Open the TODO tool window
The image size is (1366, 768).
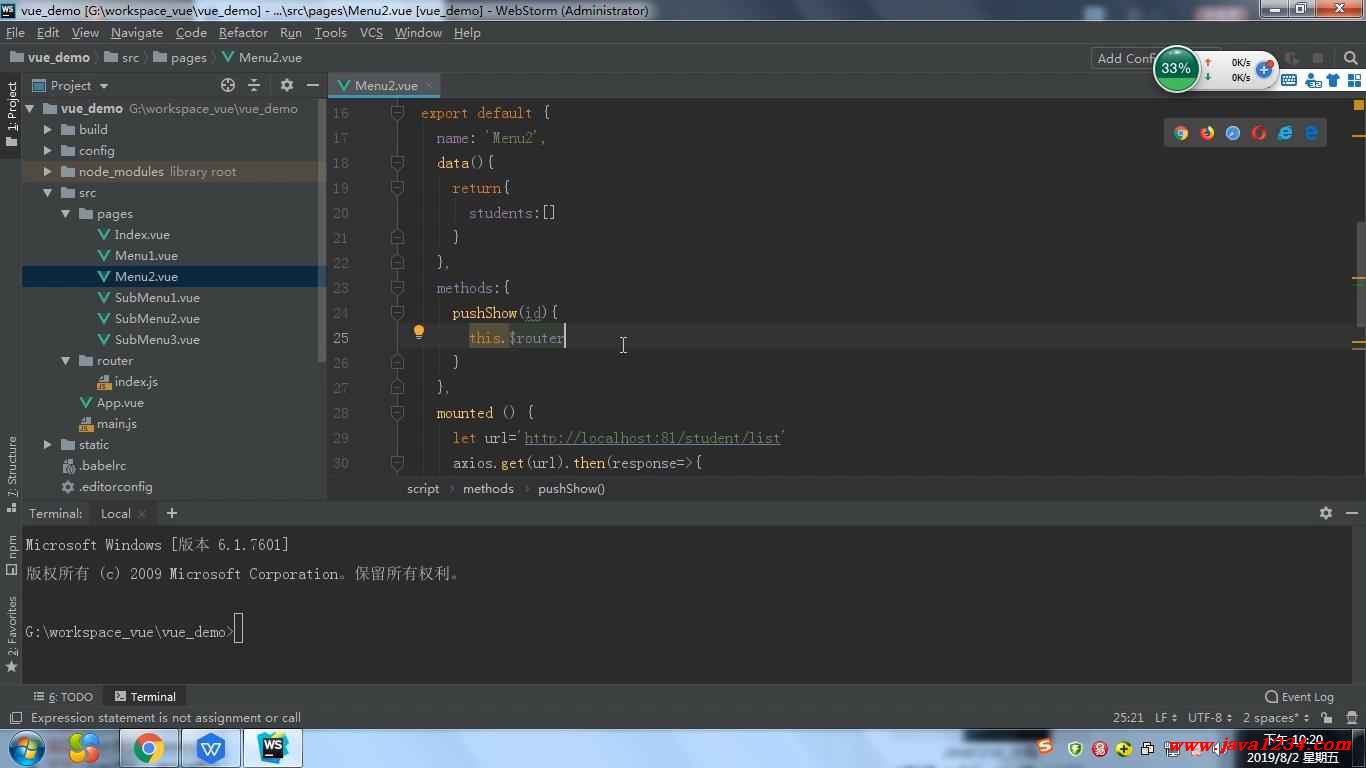coord(63,697)
